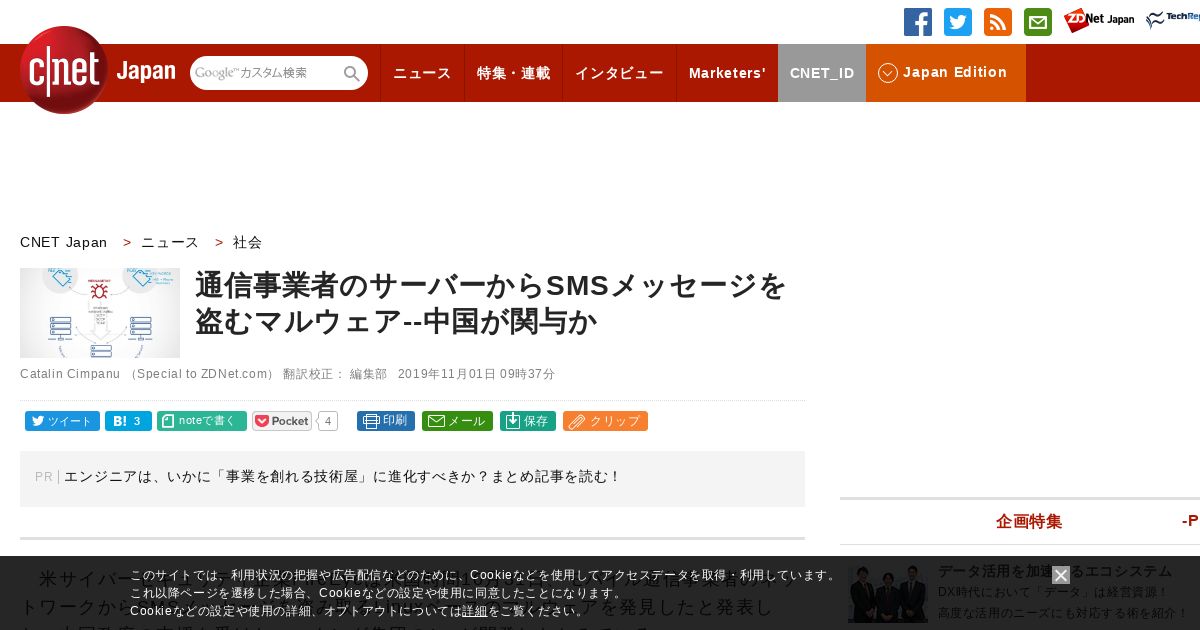Go to CNET Japan breadcrumb

click(64, 242)
